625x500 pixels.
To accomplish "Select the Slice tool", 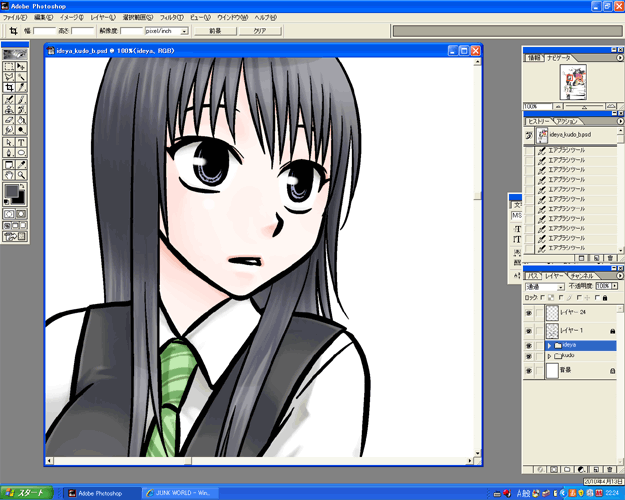I will [x=21, y=87].
